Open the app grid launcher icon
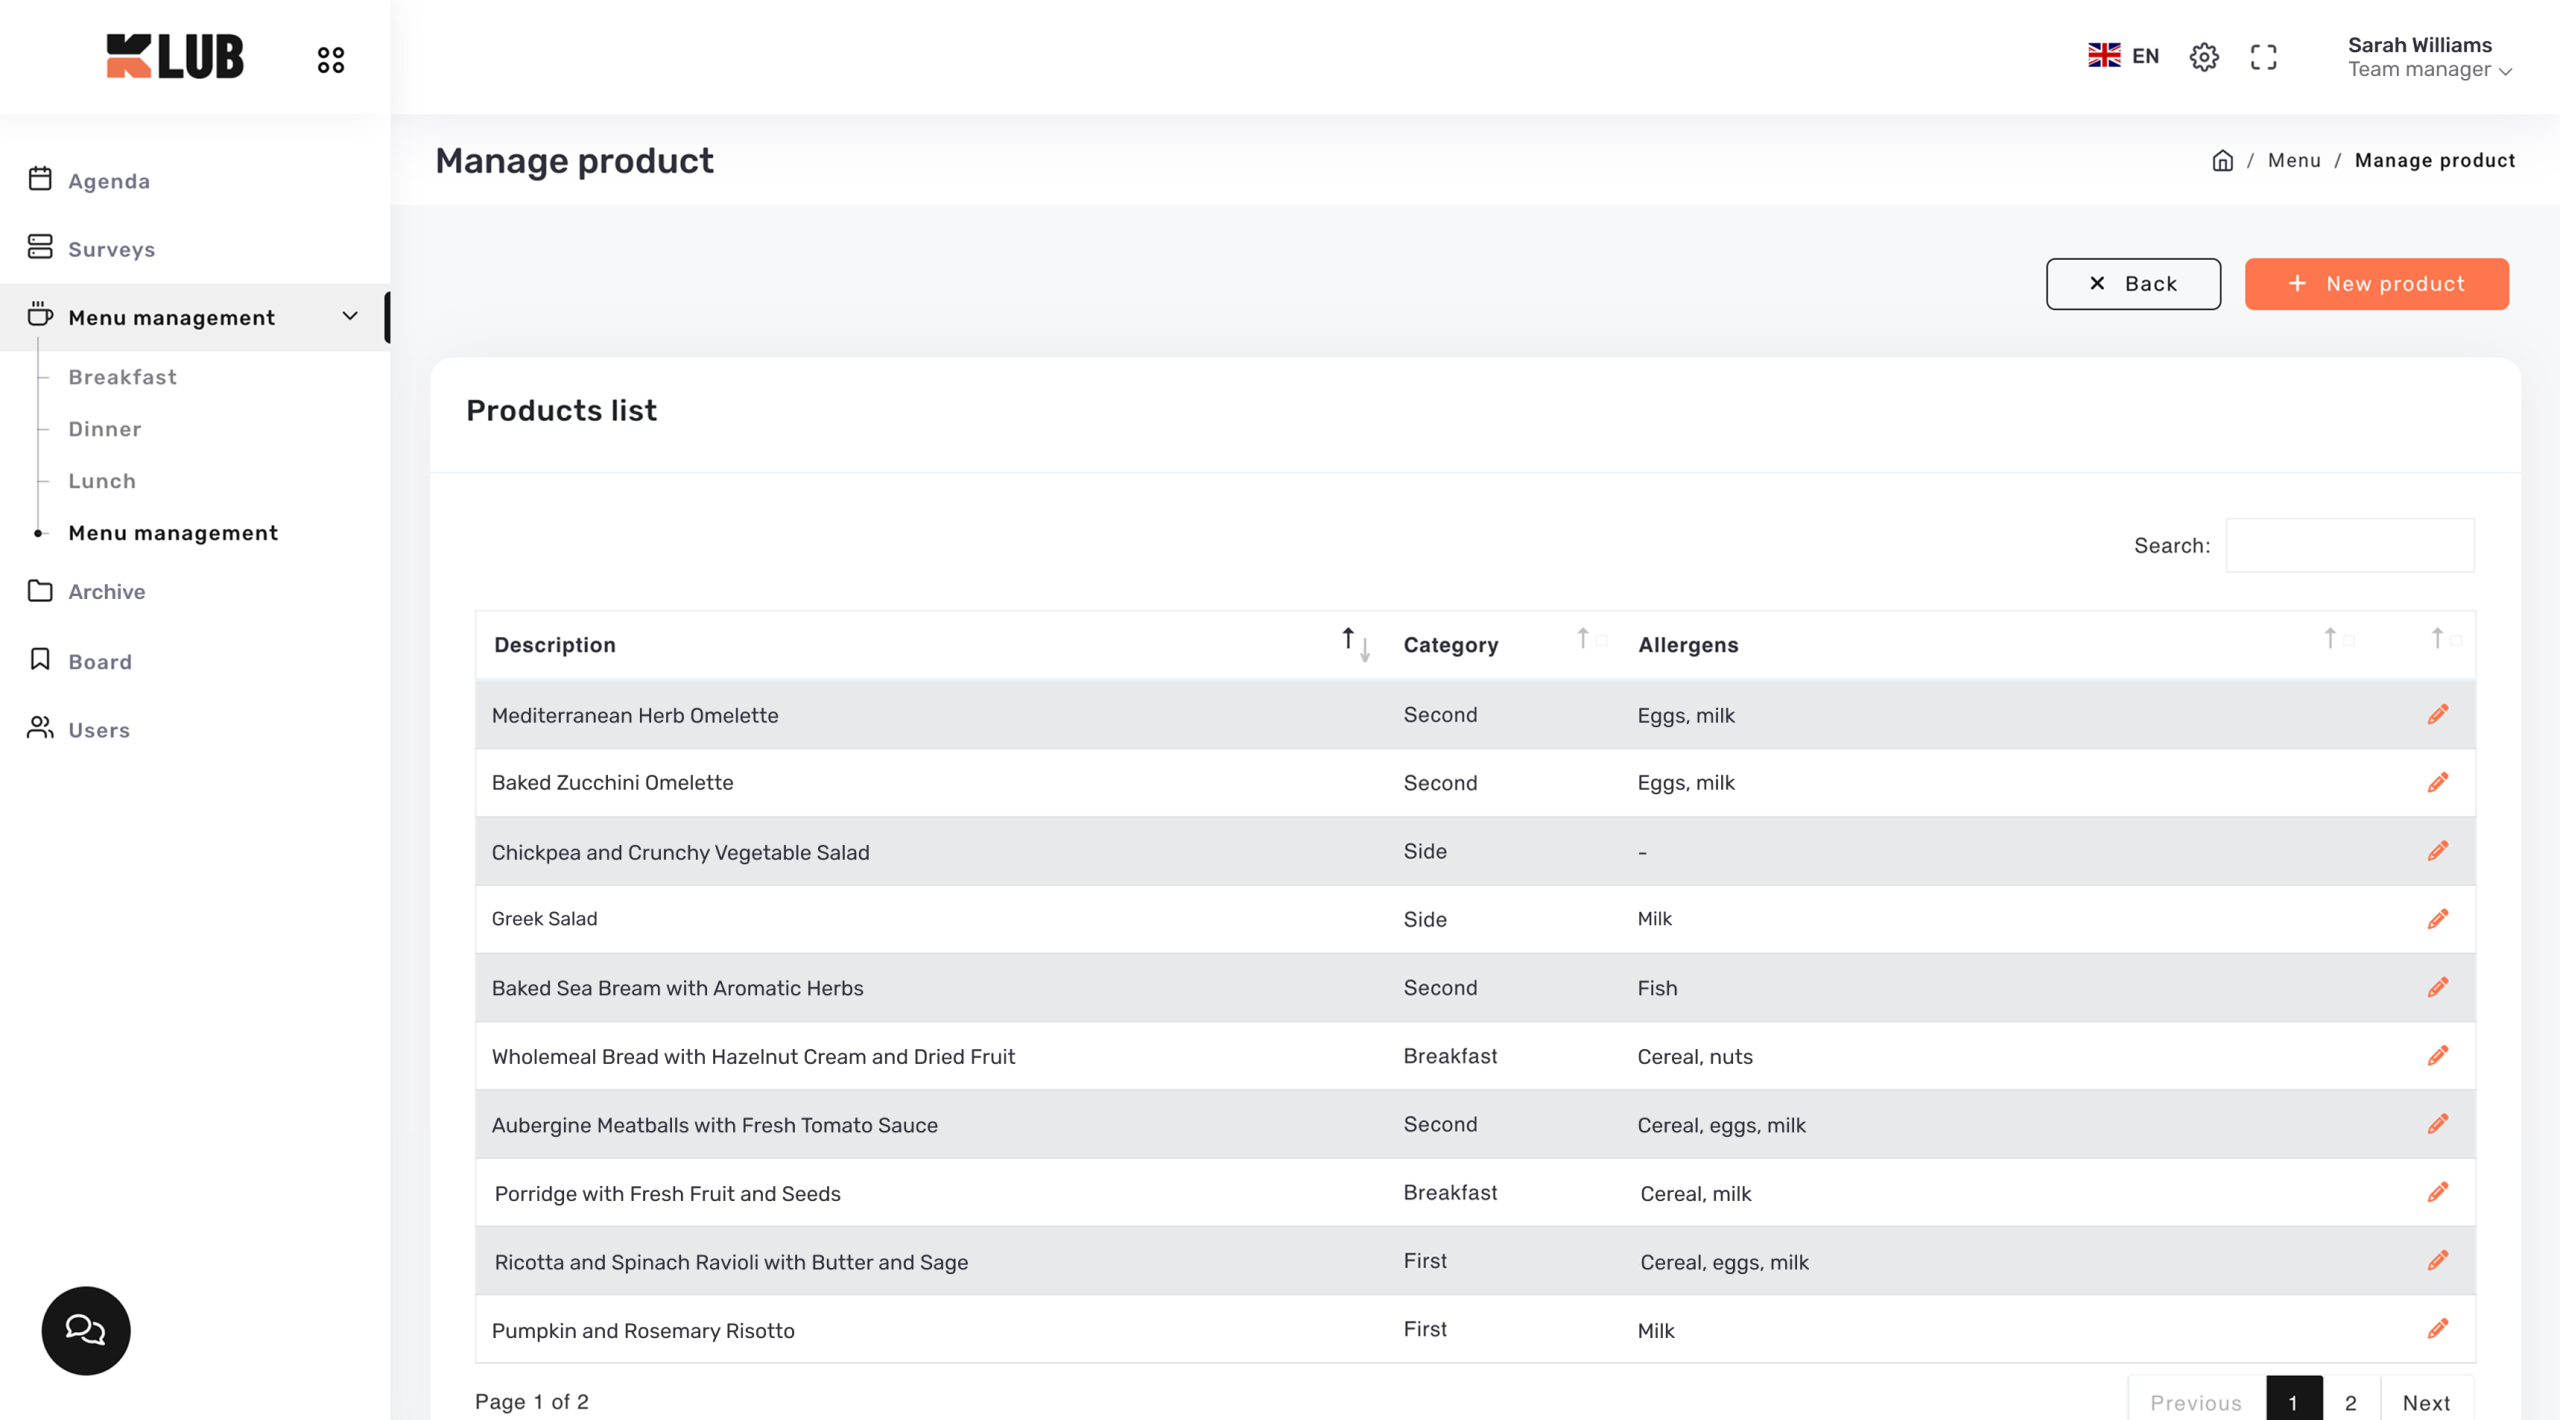Viewport: 2560px width, 1420px height. click(x=331, y=60)
